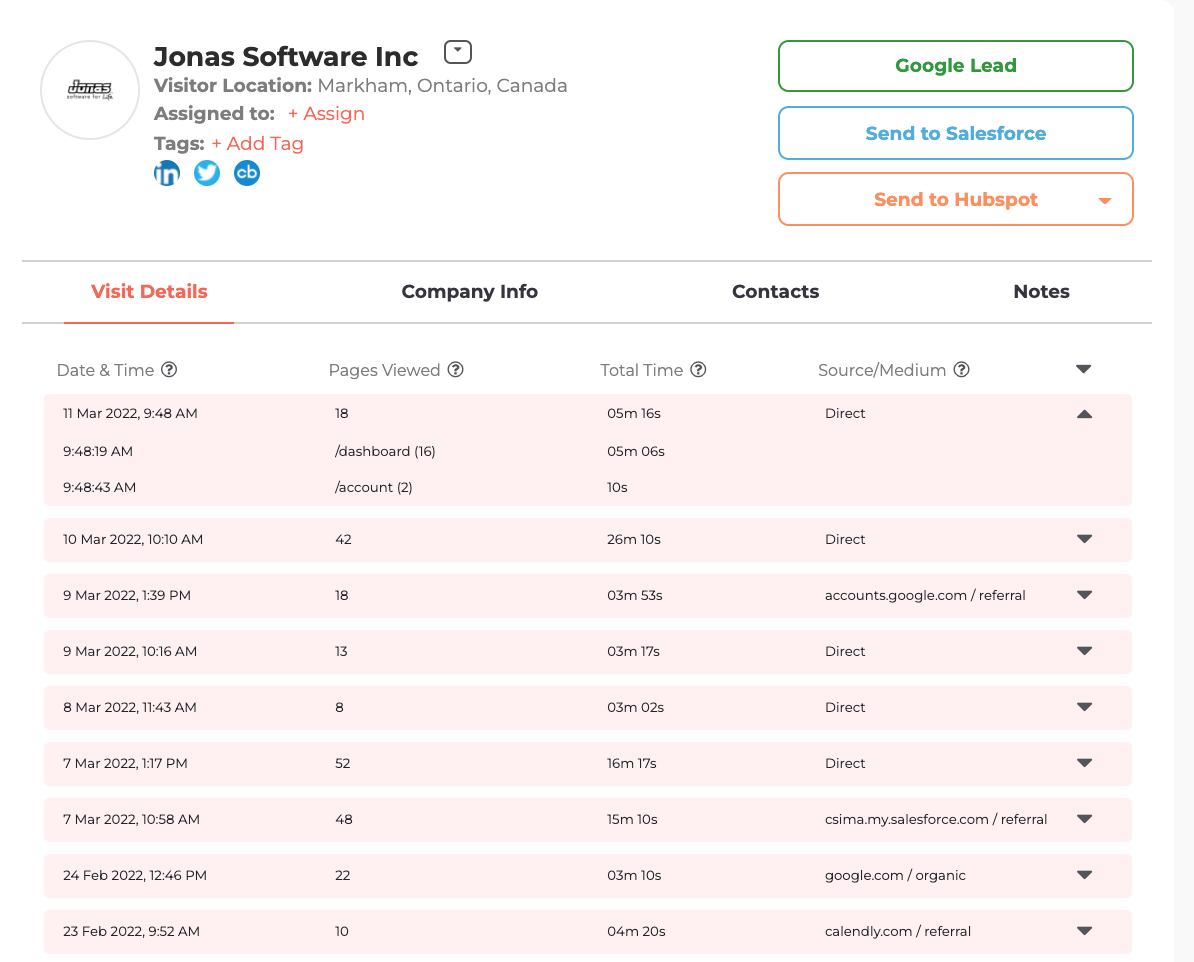The height and width of the screenshot is (962, 1194).
Task: Switch to the Notes tab
Action: coord(1041,292)
